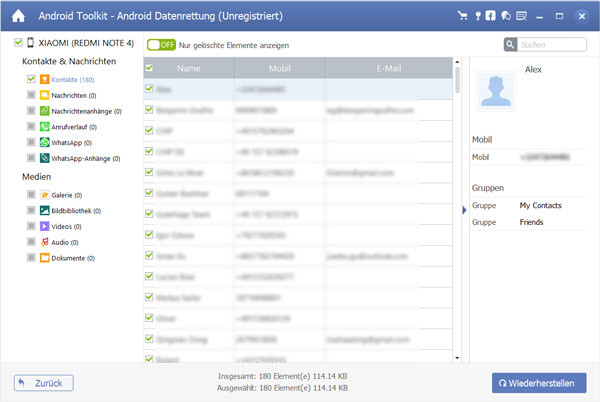Sort by the E-Mail column header

coord(389,68)
